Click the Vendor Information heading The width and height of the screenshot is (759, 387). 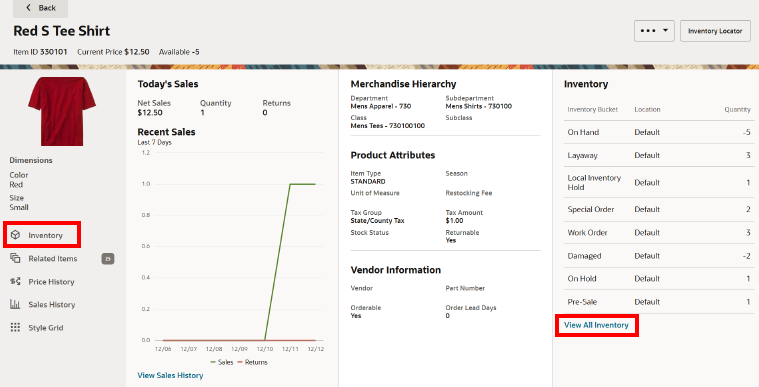tap(395, 270)
